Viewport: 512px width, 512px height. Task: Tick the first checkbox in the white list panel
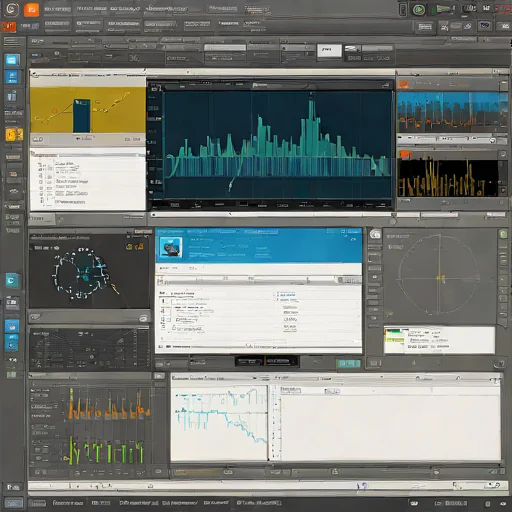41,165
